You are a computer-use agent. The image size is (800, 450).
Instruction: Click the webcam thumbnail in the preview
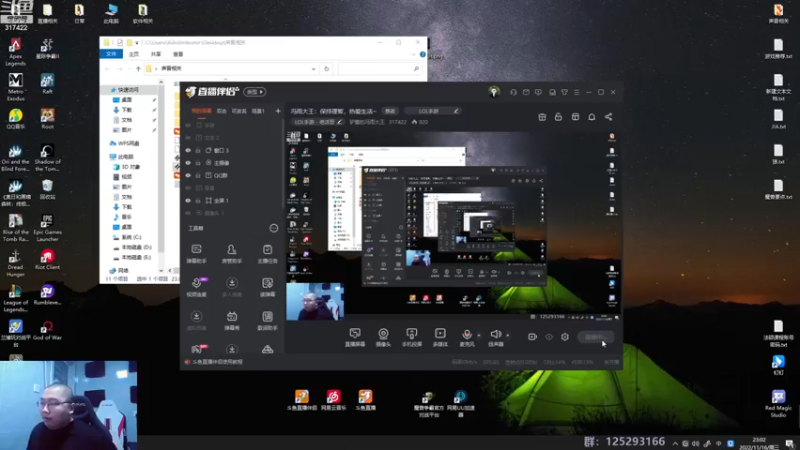(315, 302)
